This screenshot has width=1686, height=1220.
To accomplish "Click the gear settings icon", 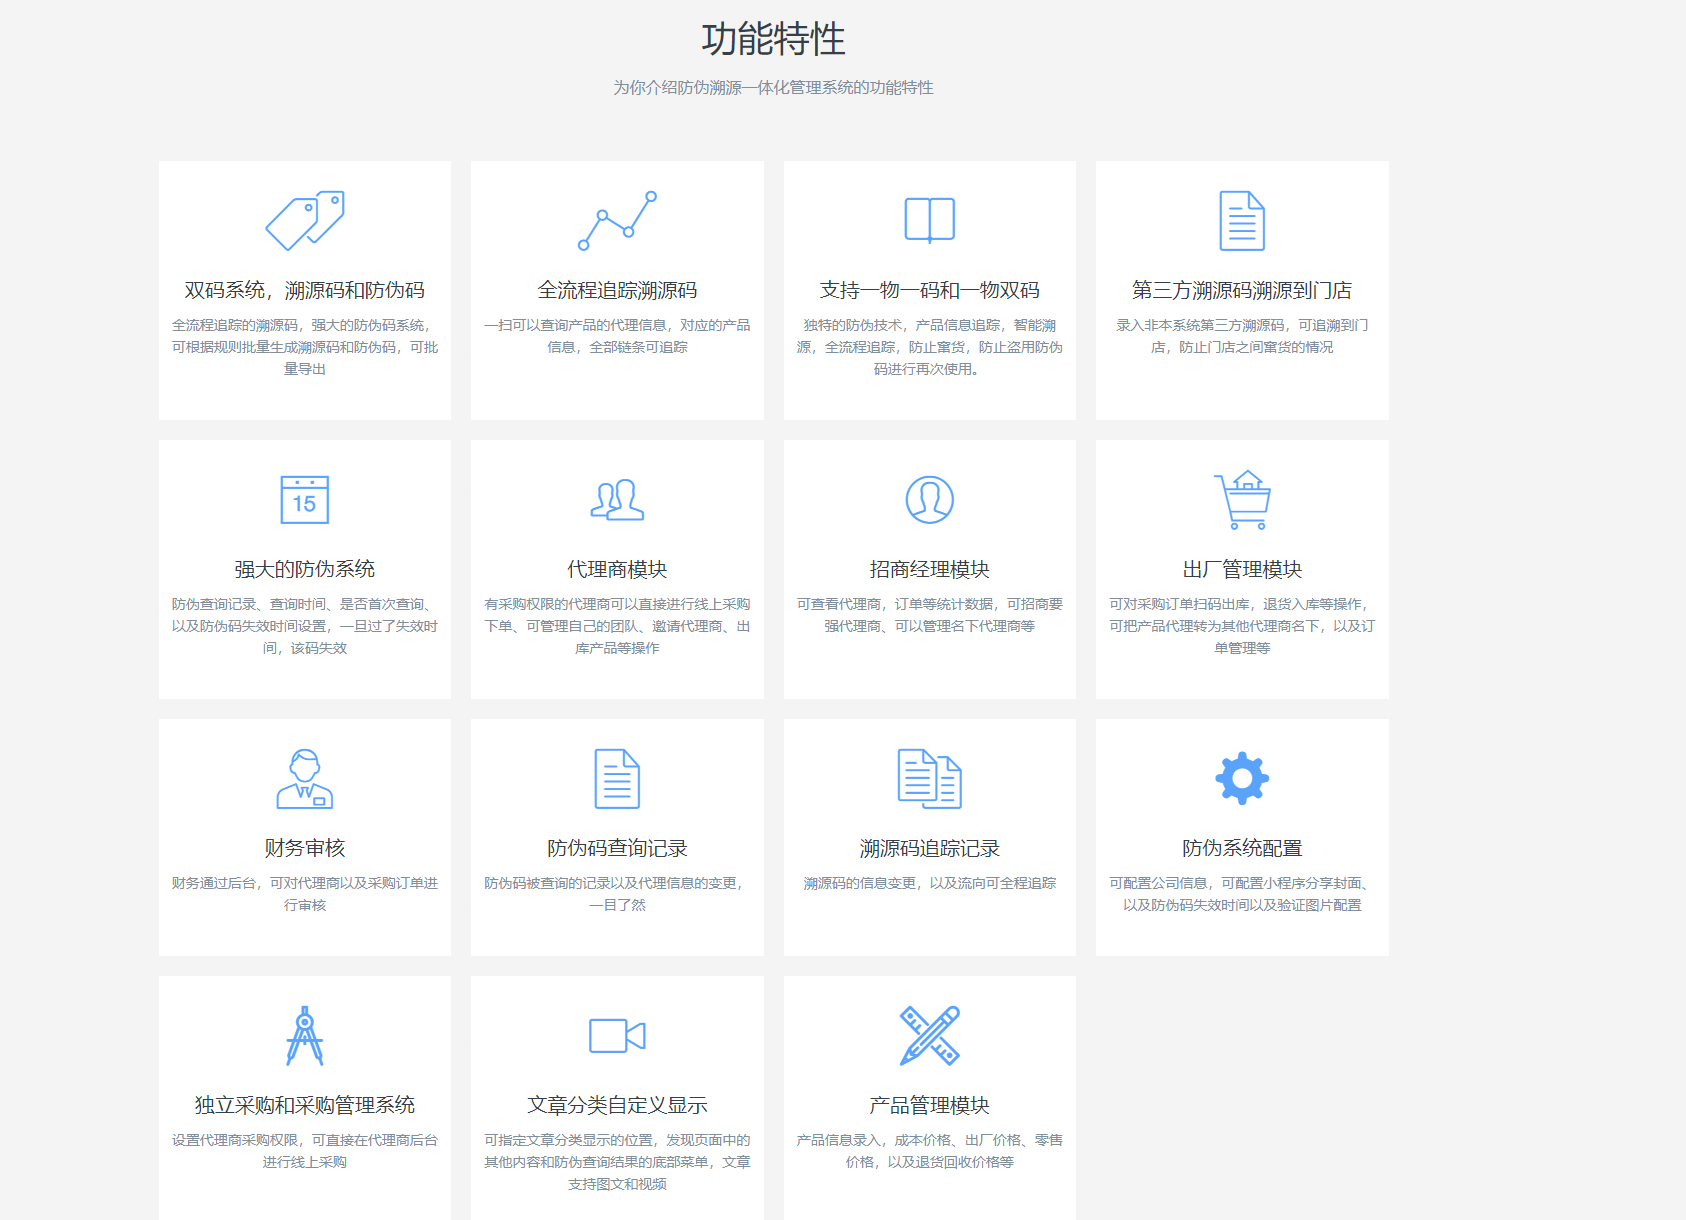I will 1242,778.
